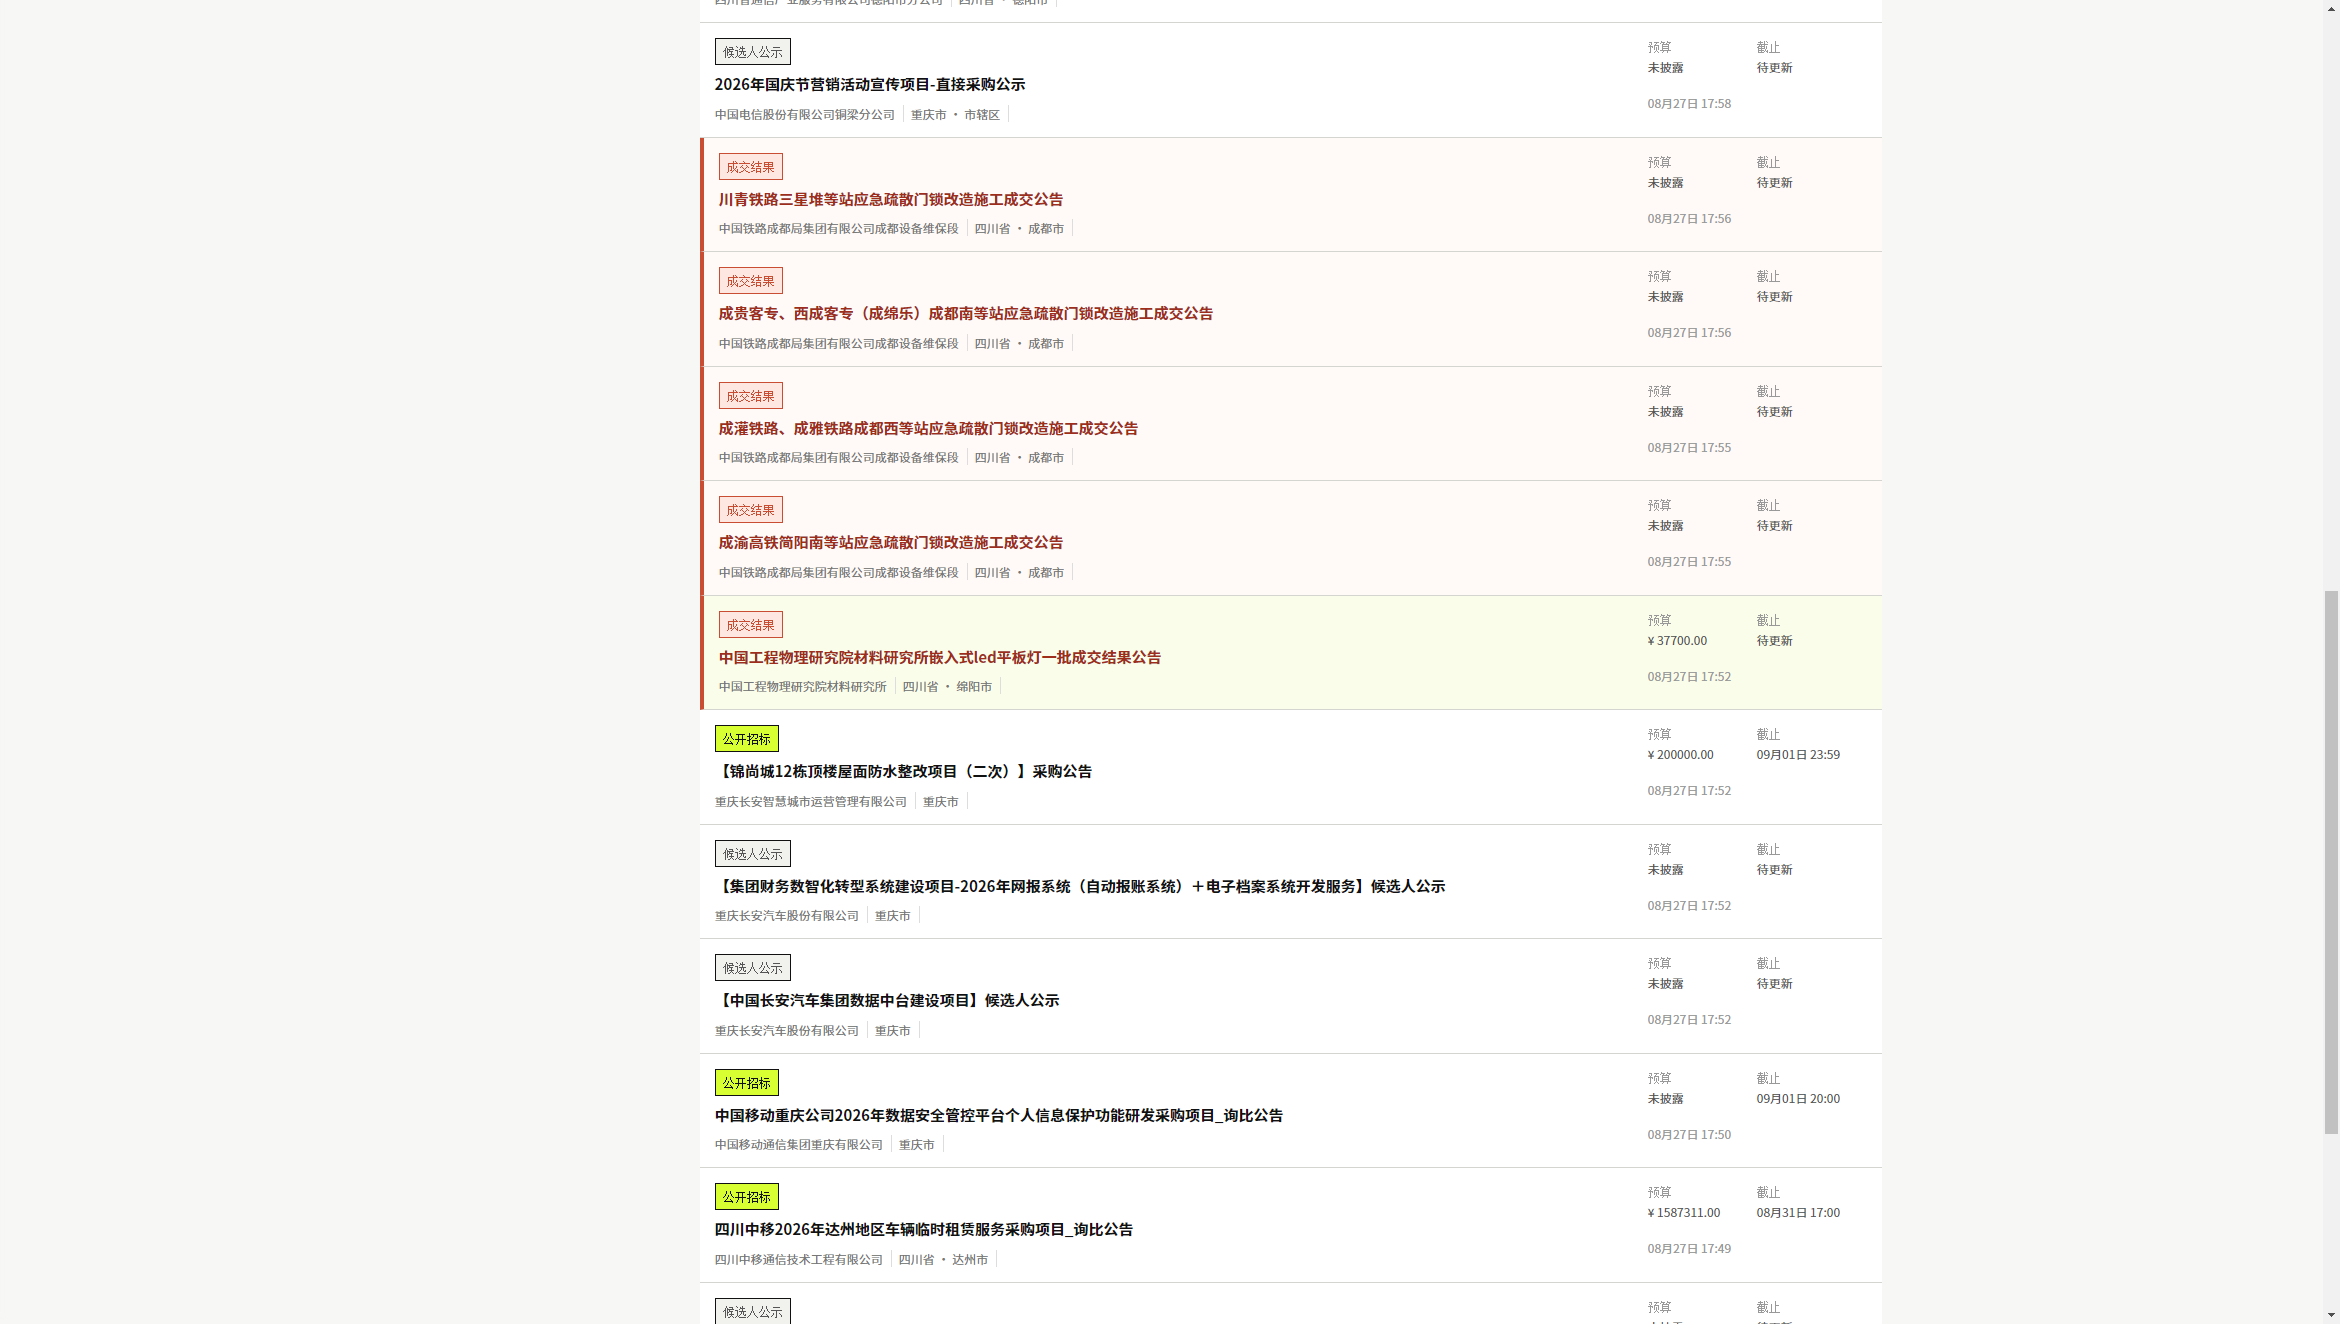The height and width of the screenshot is (1324, 2340).
Task: Open 成渝高铁简阳南等站应急疏散门锁改造 notice
Action: tap(890, 542)
